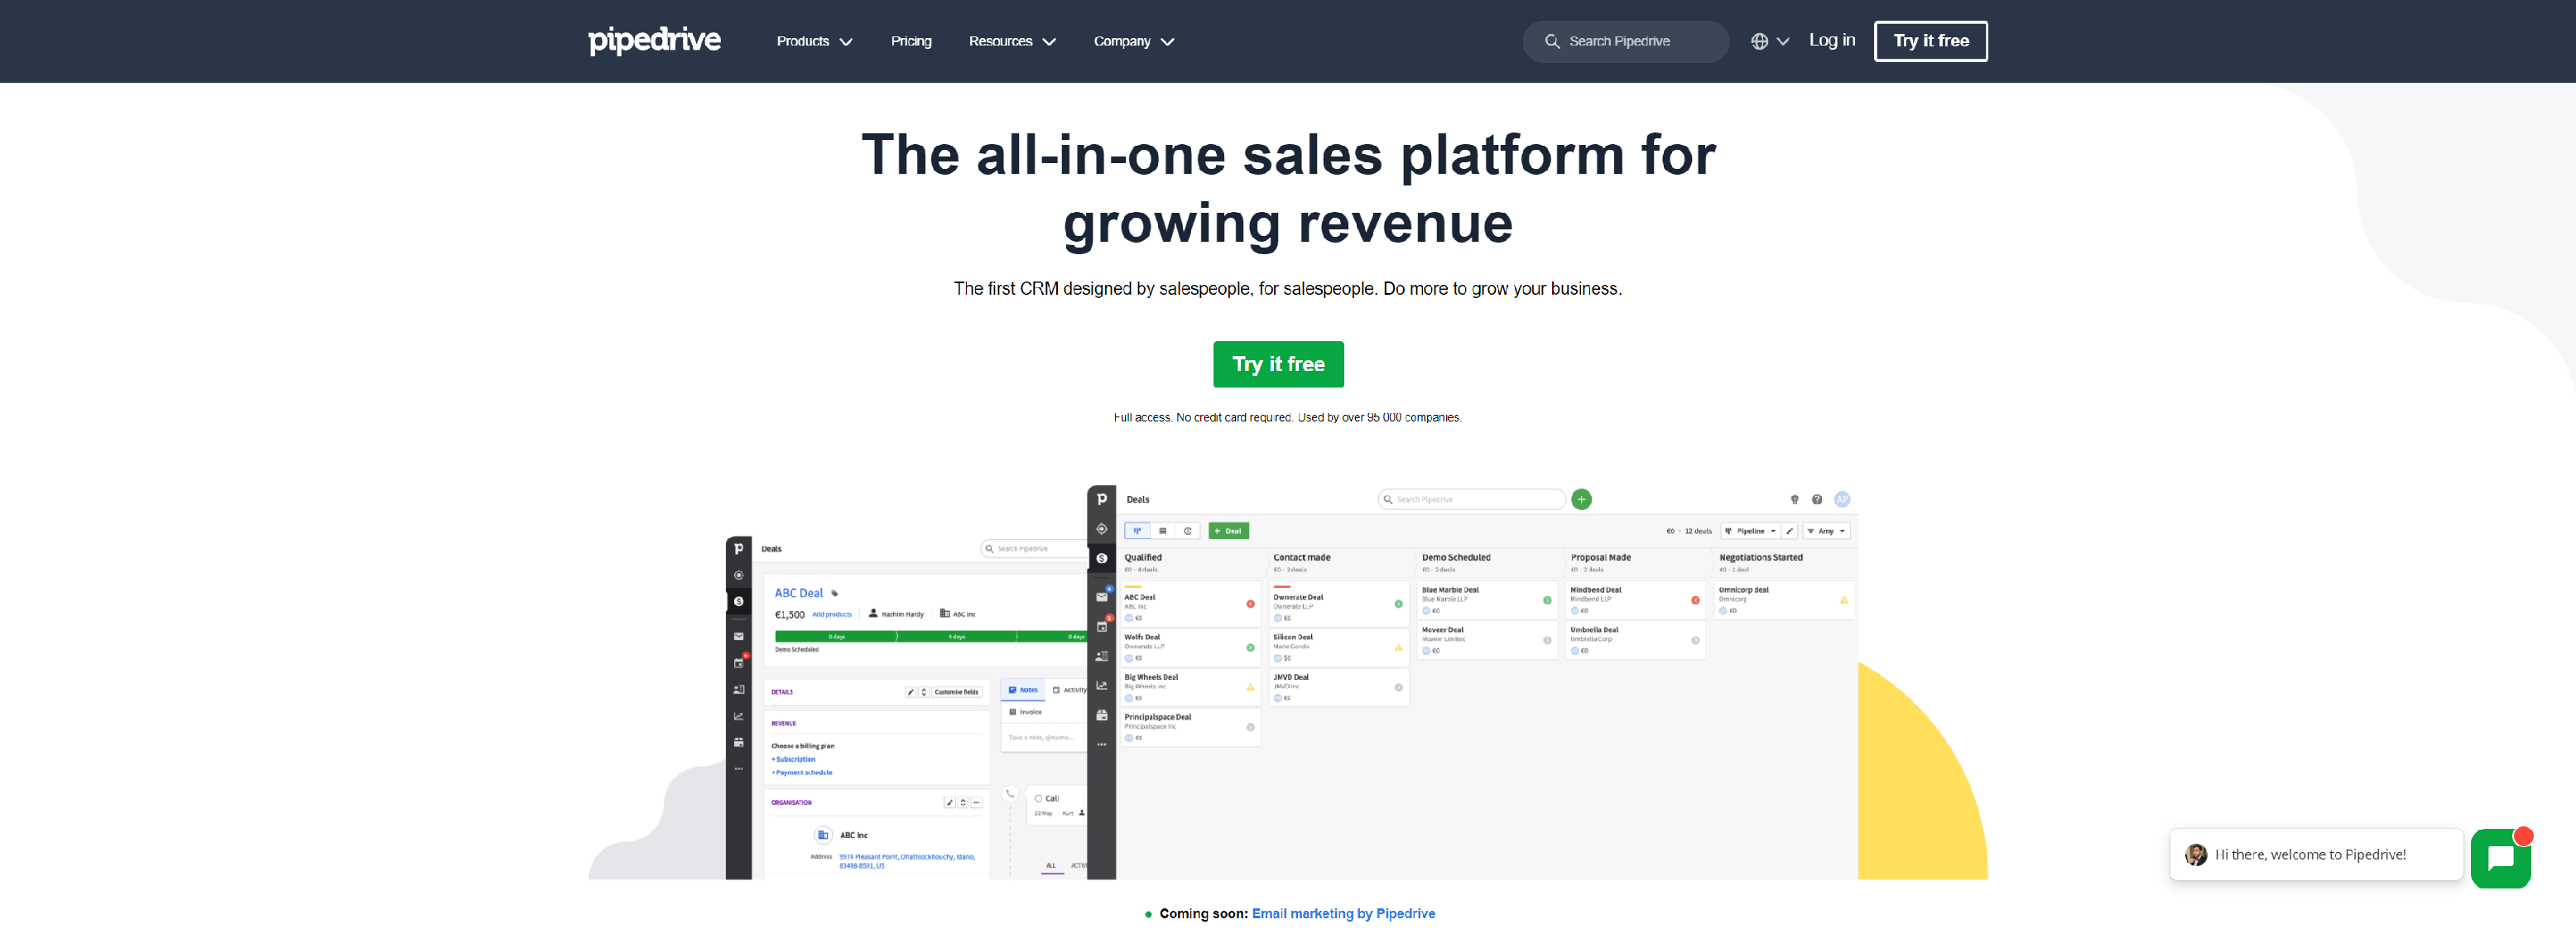Click the search field in the pipeline panel top bar
Viewport: 2576px width, 934px height.
click(x=1471, y=499)
